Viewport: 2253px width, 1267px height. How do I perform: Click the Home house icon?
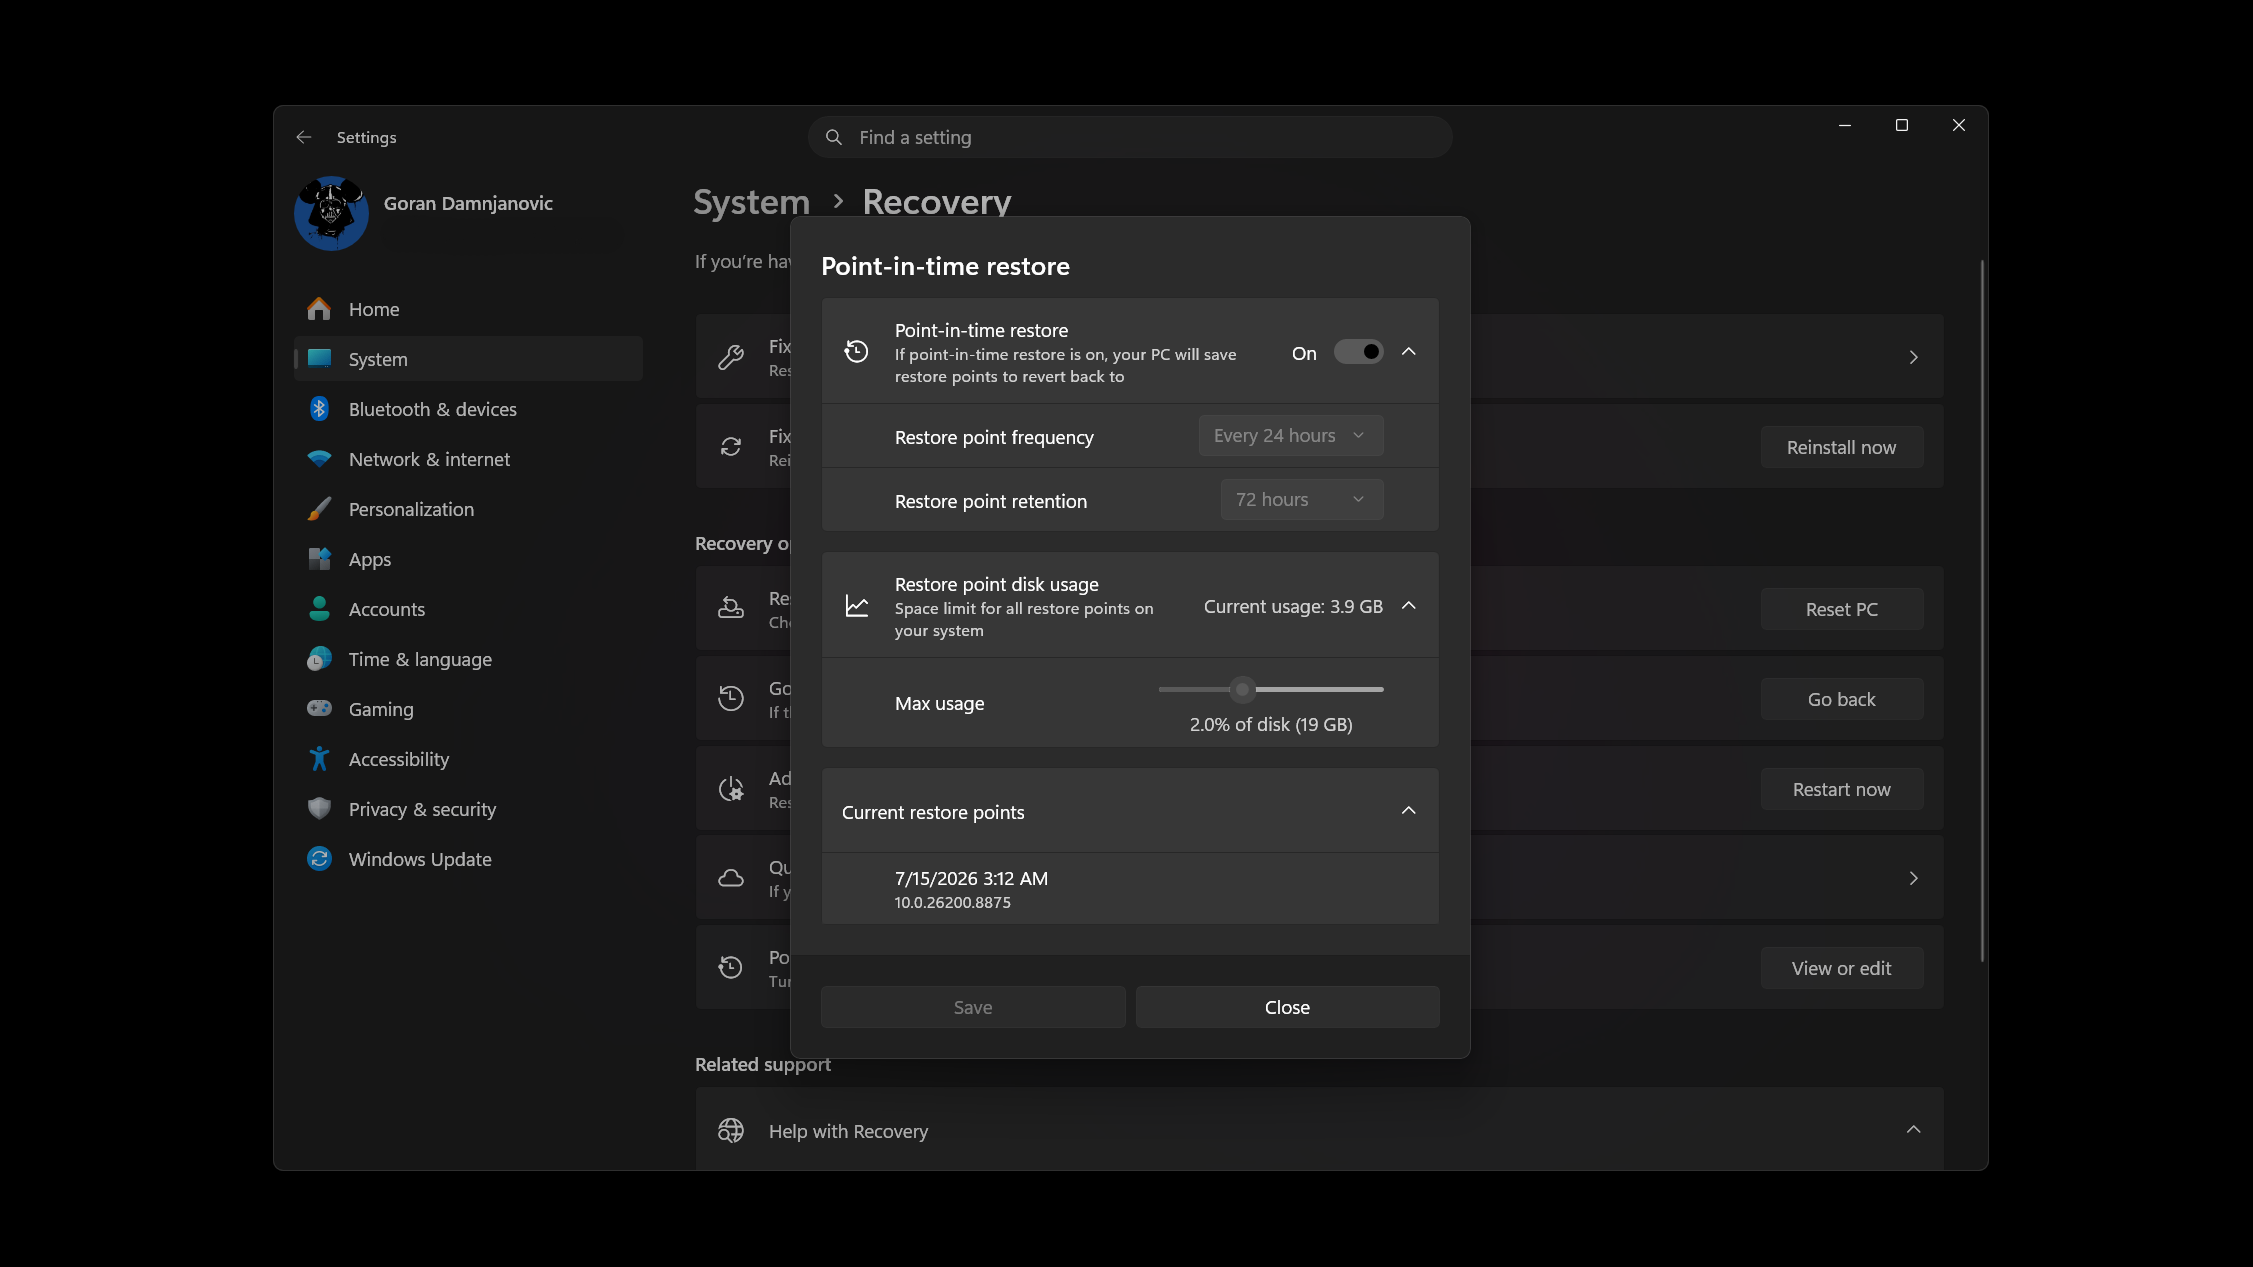click(x=319, y=309)
